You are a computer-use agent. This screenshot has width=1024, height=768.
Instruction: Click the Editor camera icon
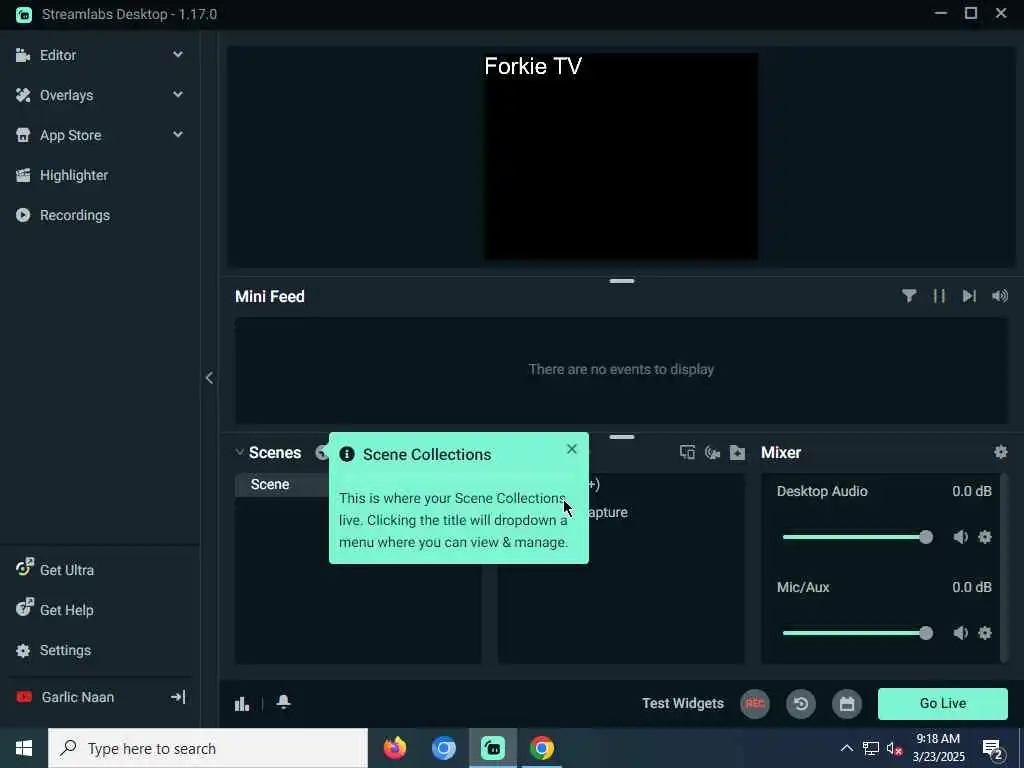[x=23, y=56]
